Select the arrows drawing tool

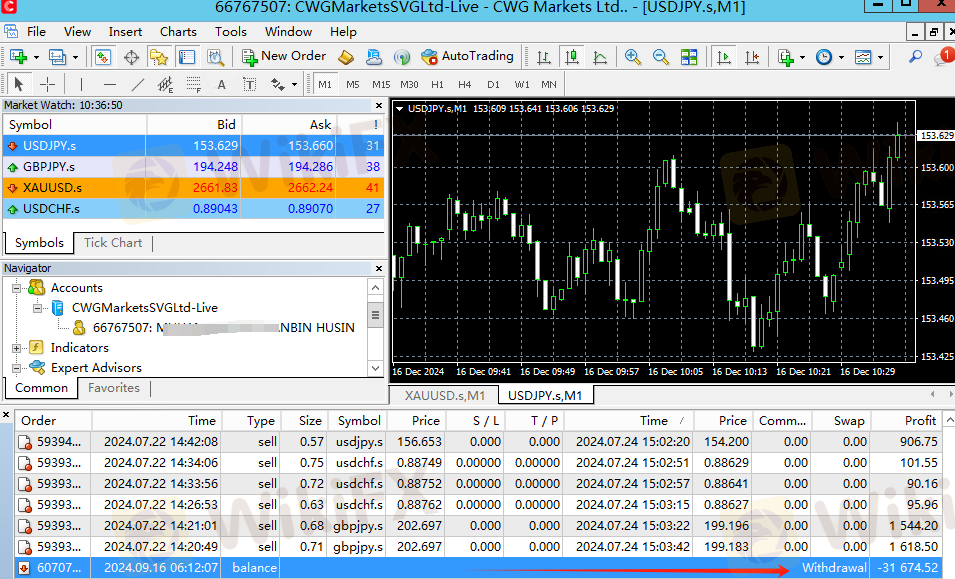point(278,84)
